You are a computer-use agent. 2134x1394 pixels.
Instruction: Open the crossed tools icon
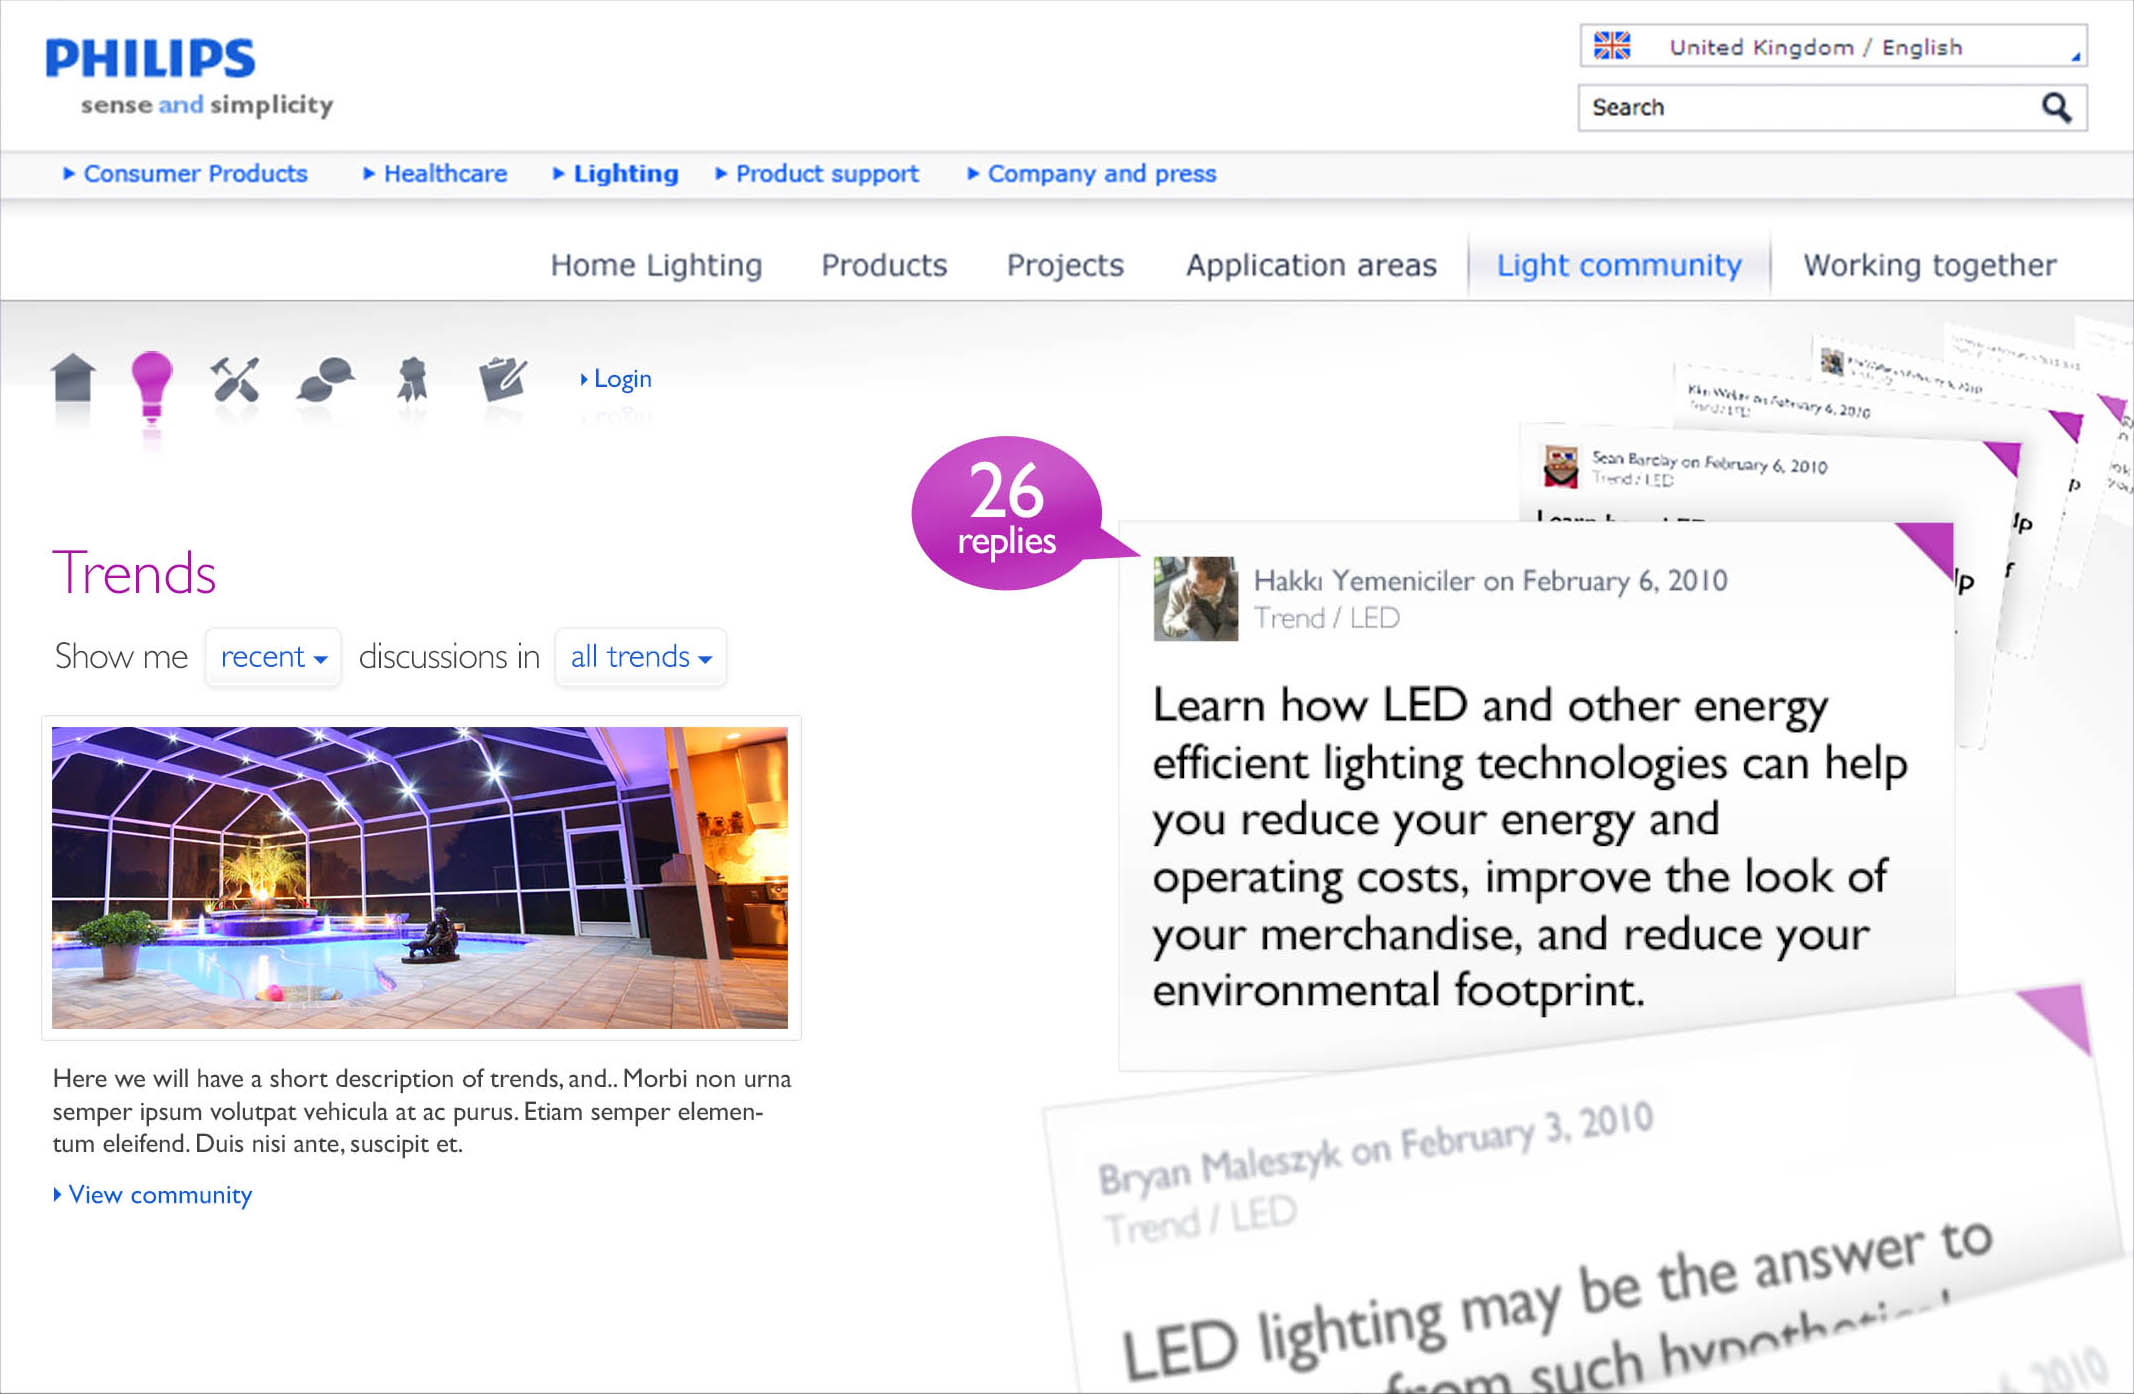pyautogui.click(x=236, y=380)
